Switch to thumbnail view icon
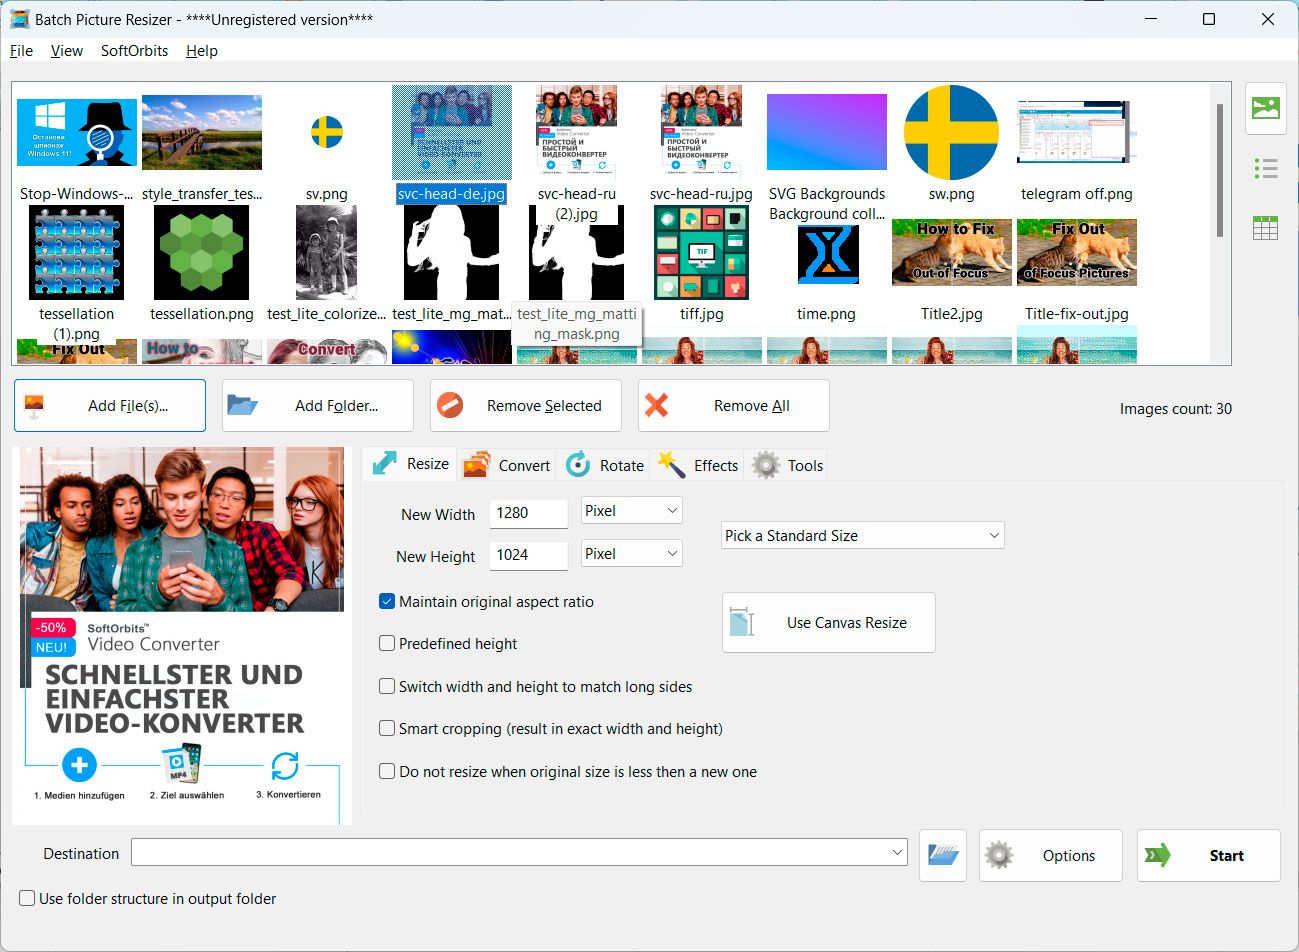Image resolution: width=1299 pixels, height=952 pixels. (1265, 108)
